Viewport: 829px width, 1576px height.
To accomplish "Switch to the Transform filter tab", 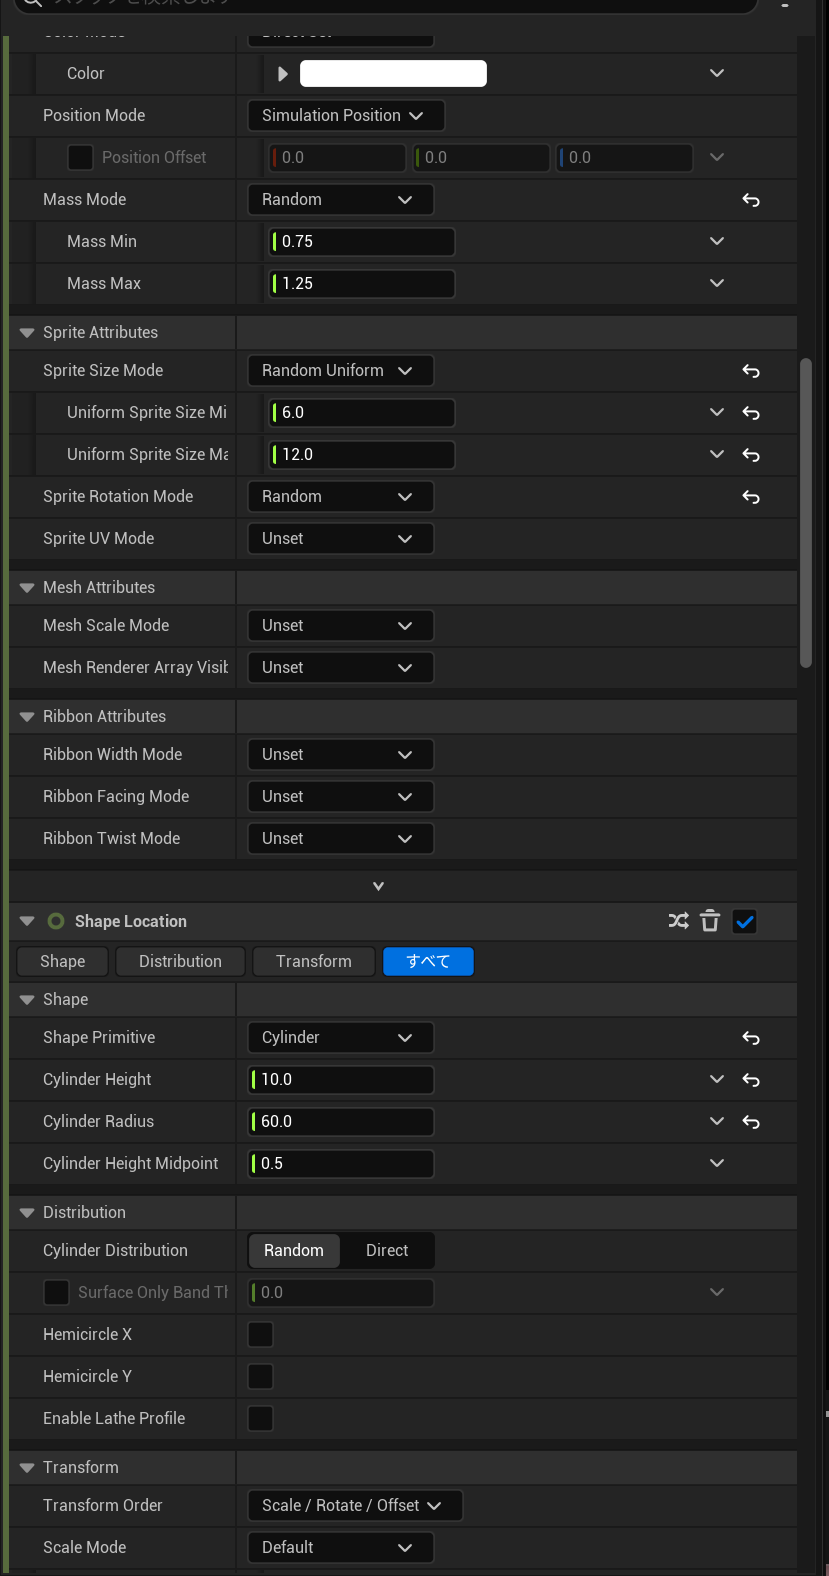I will point(314,961).
